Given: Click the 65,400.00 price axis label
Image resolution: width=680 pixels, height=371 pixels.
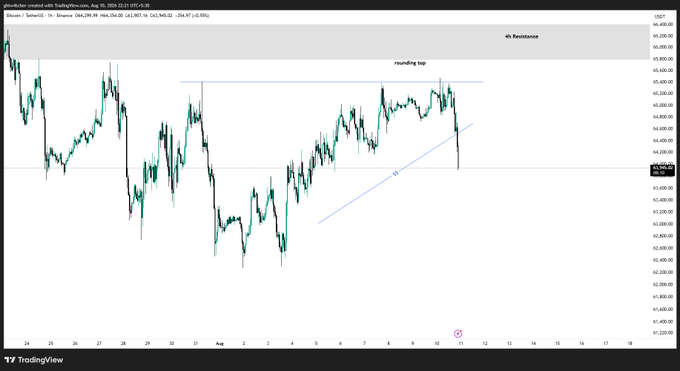Looking at the screenshot, I should click(663, 82).
